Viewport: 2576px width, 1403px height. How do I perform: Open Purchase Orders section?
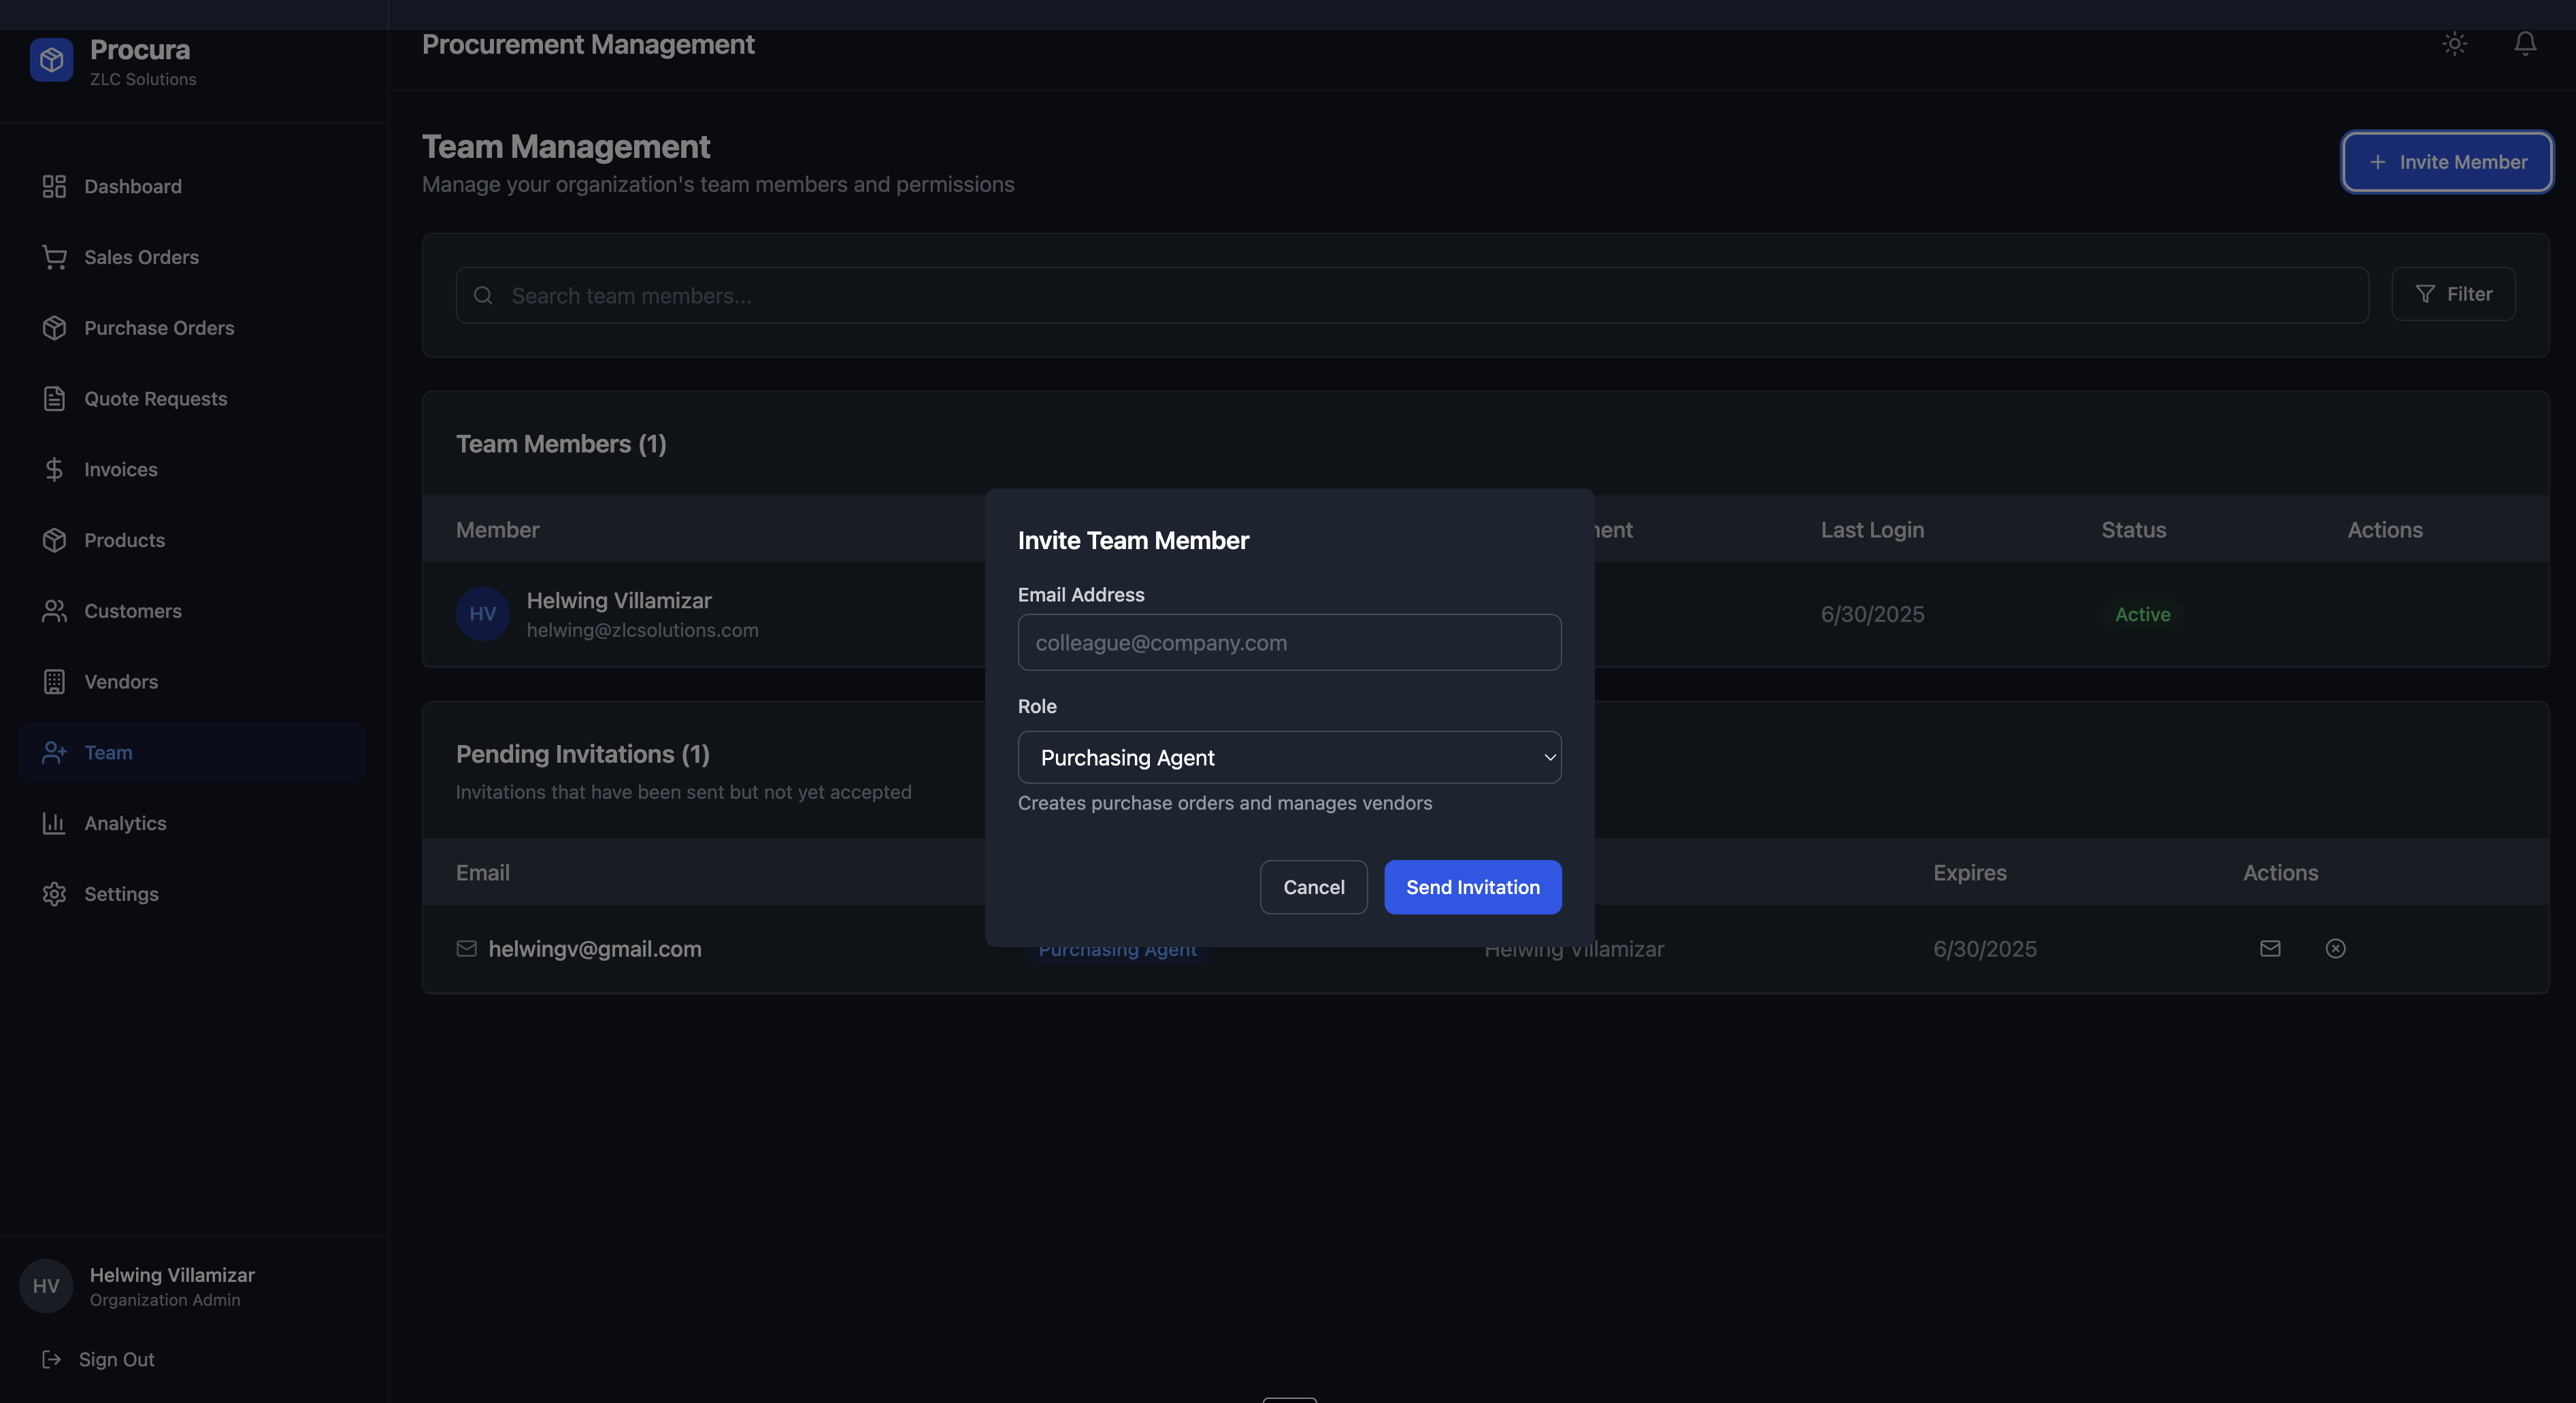click(158, 328)
